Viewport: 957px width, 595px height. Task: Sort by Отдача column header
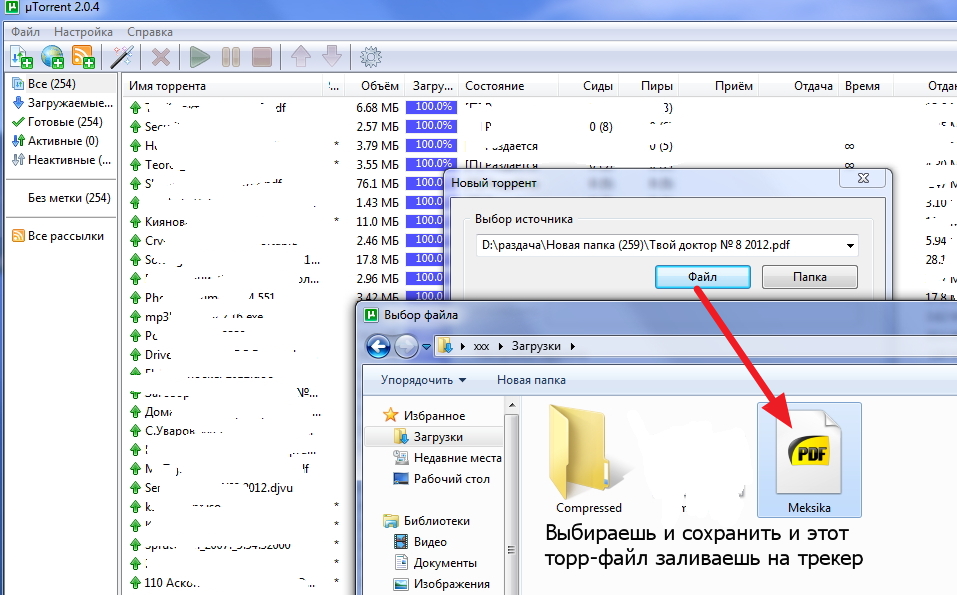point(813,86)
